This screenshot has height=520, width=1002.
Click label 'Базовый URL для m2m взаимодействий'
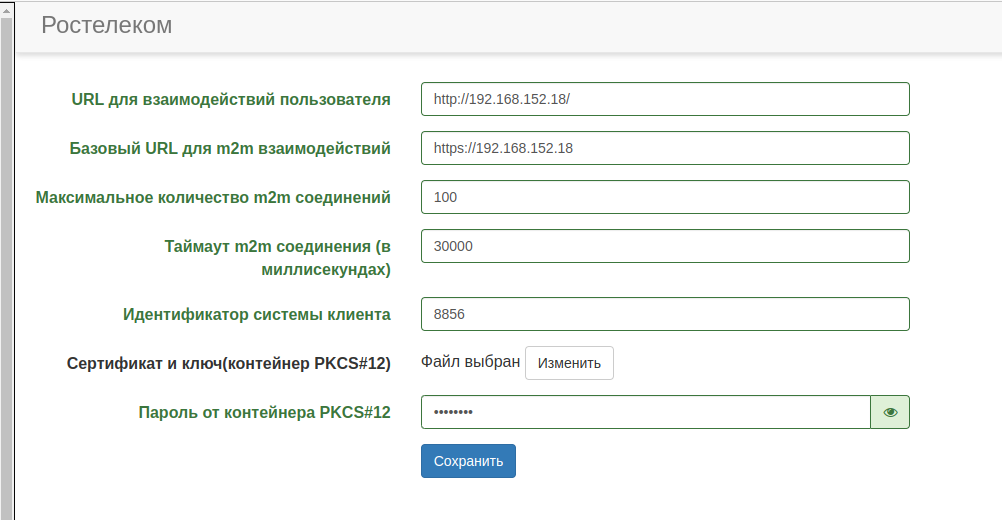(230, 148)
